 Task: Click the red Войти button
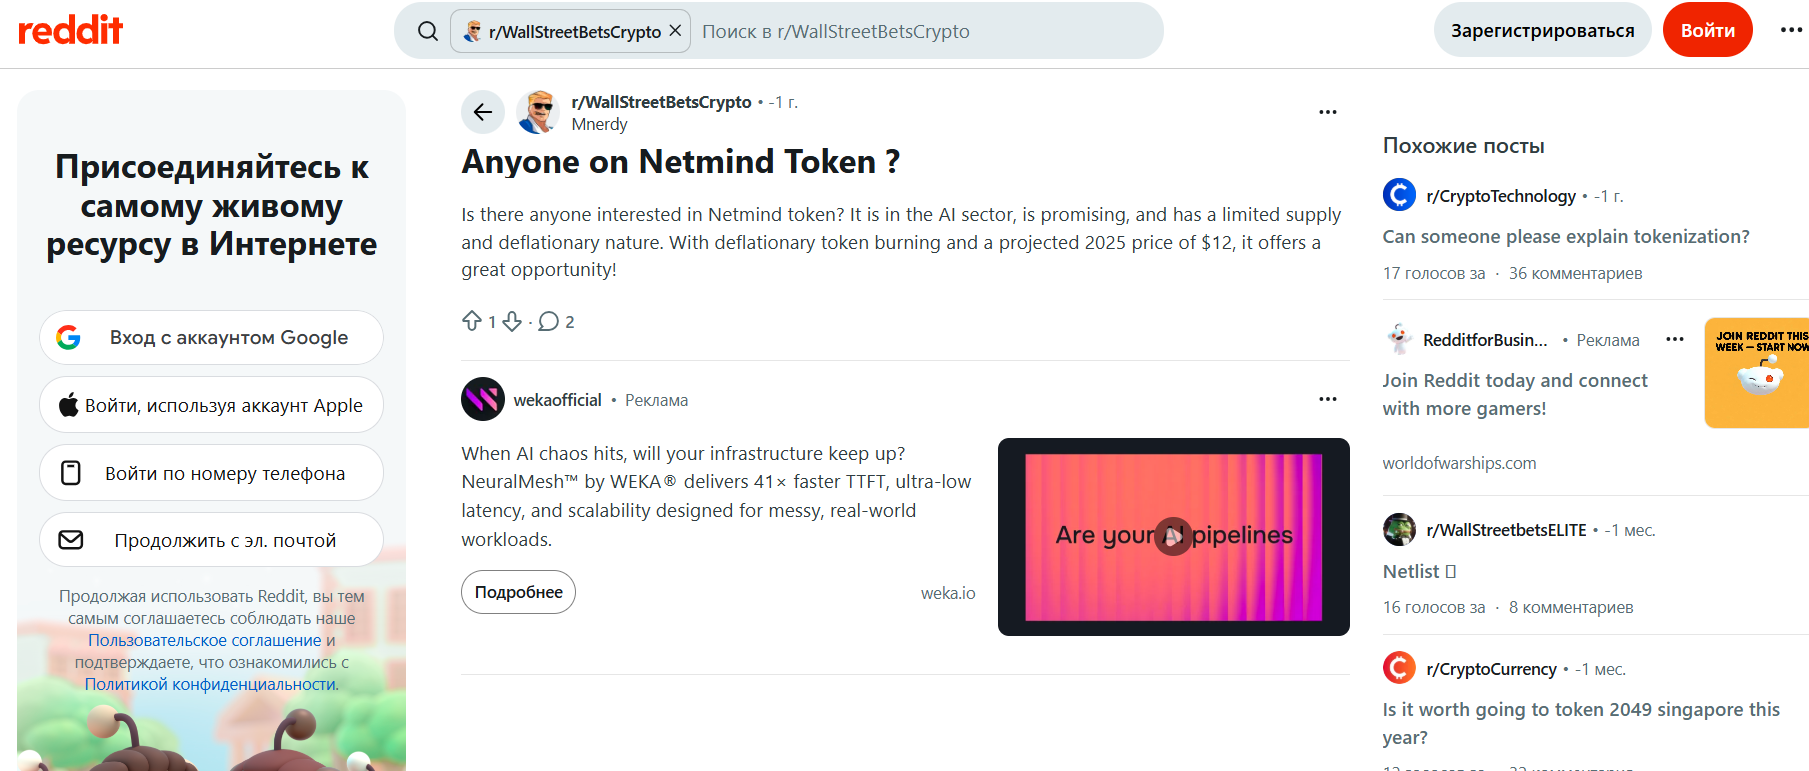(x=1708, y=30)
